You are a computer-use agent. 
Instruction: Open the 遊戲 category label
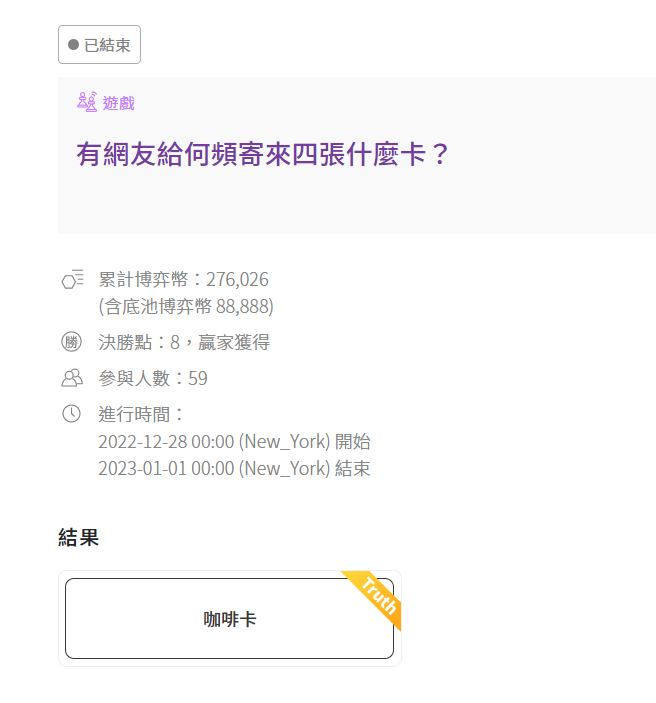point(118,103)
